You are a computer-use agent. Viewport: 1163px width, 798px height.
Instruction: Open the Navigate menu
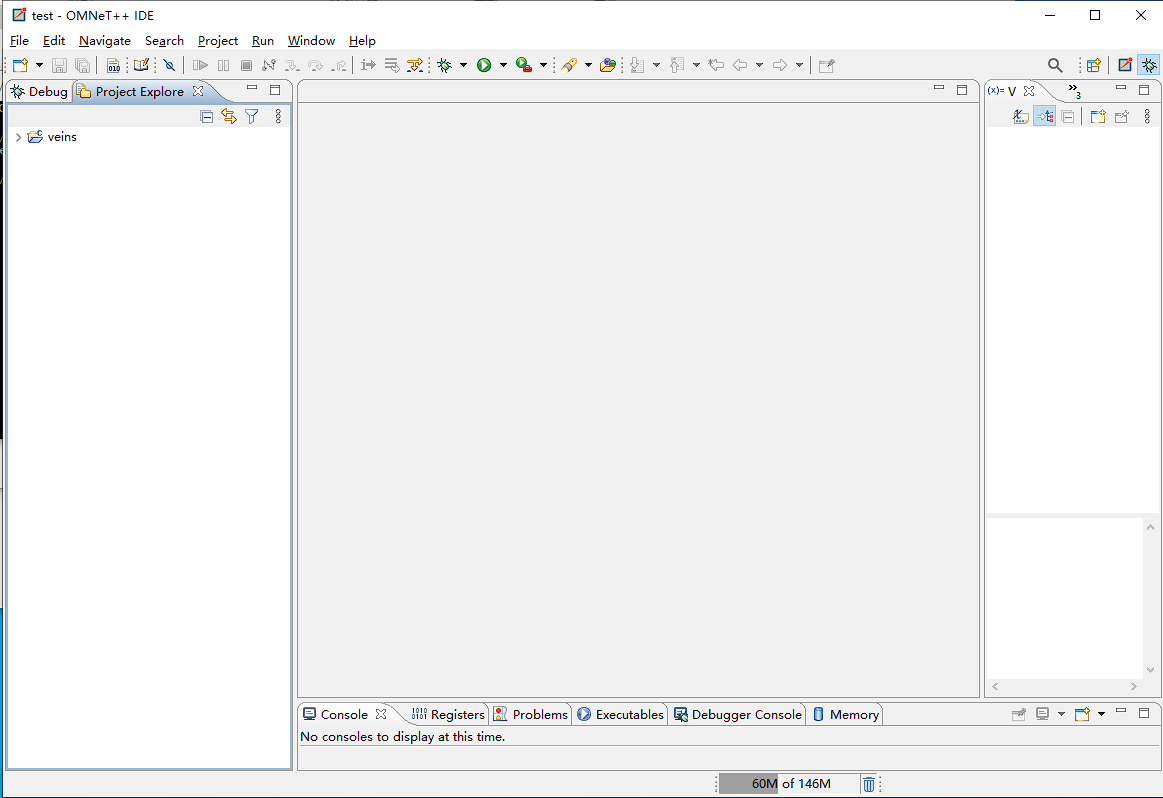point(105,41)
